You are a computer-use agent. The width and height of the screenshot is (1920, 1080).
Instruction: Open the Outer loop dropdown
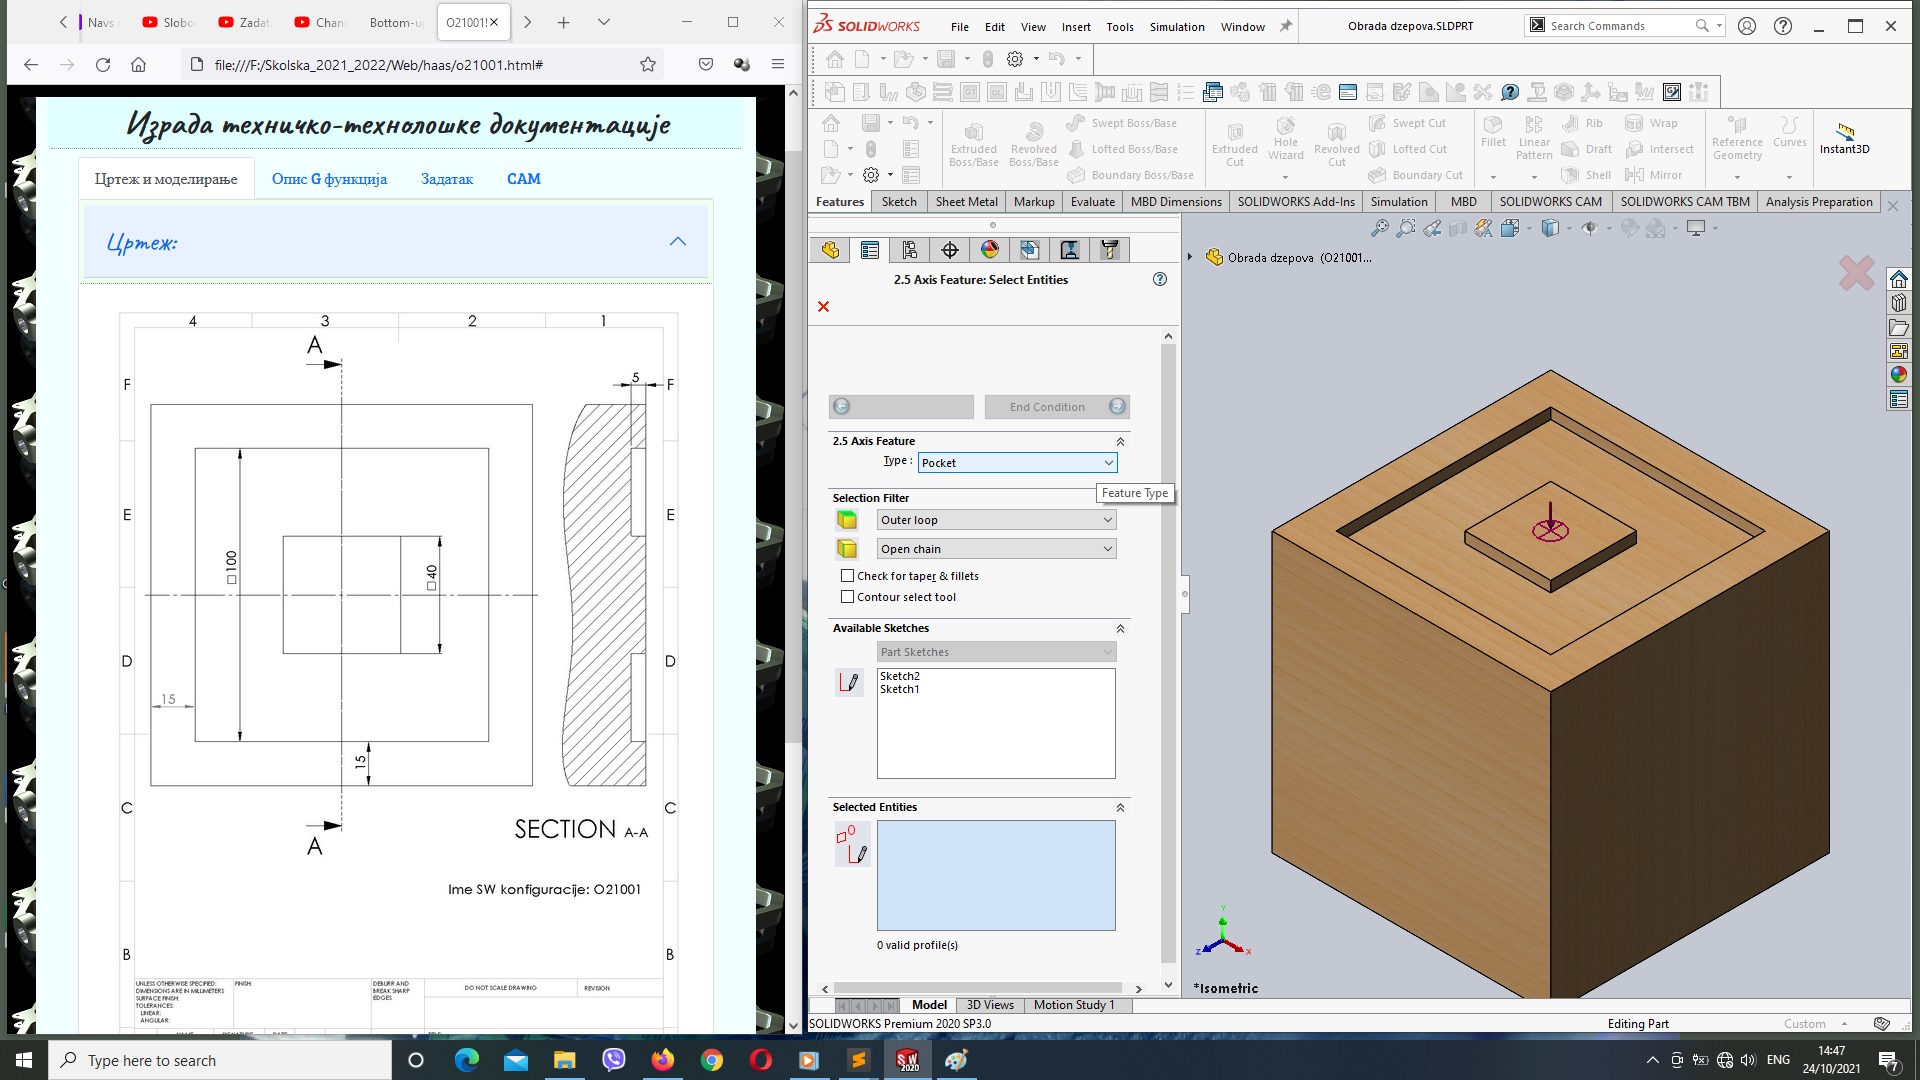pyautogui.click(x=996, y=520)
